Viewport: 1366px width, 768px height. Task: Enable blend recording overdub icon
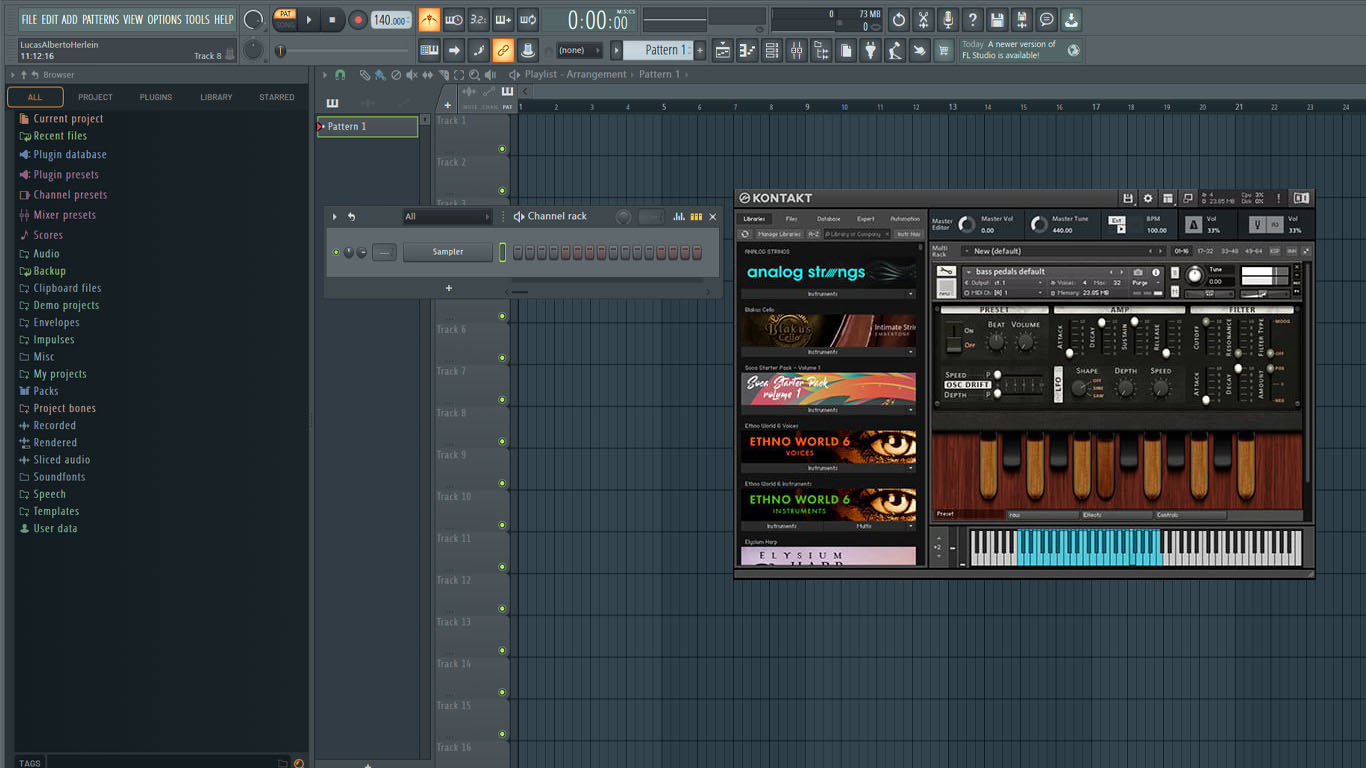(503, 19)
